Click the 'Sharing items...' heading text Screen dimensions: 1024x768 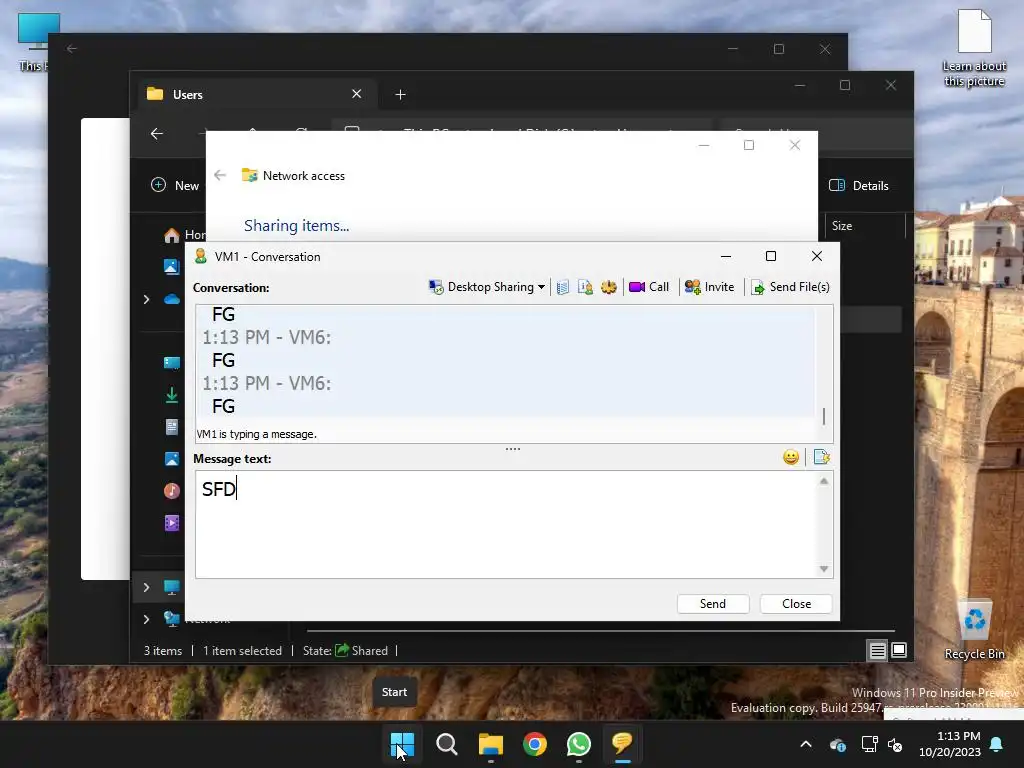296,226
